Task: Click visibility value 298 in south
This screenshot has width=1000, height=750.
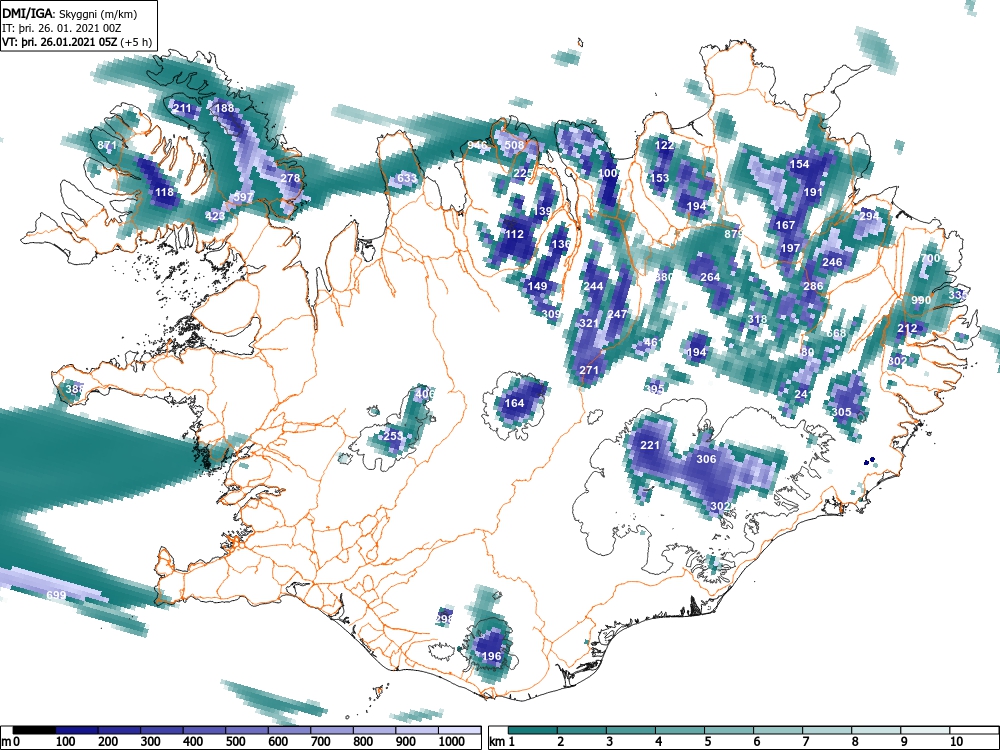Action: (x=444, y=619)
